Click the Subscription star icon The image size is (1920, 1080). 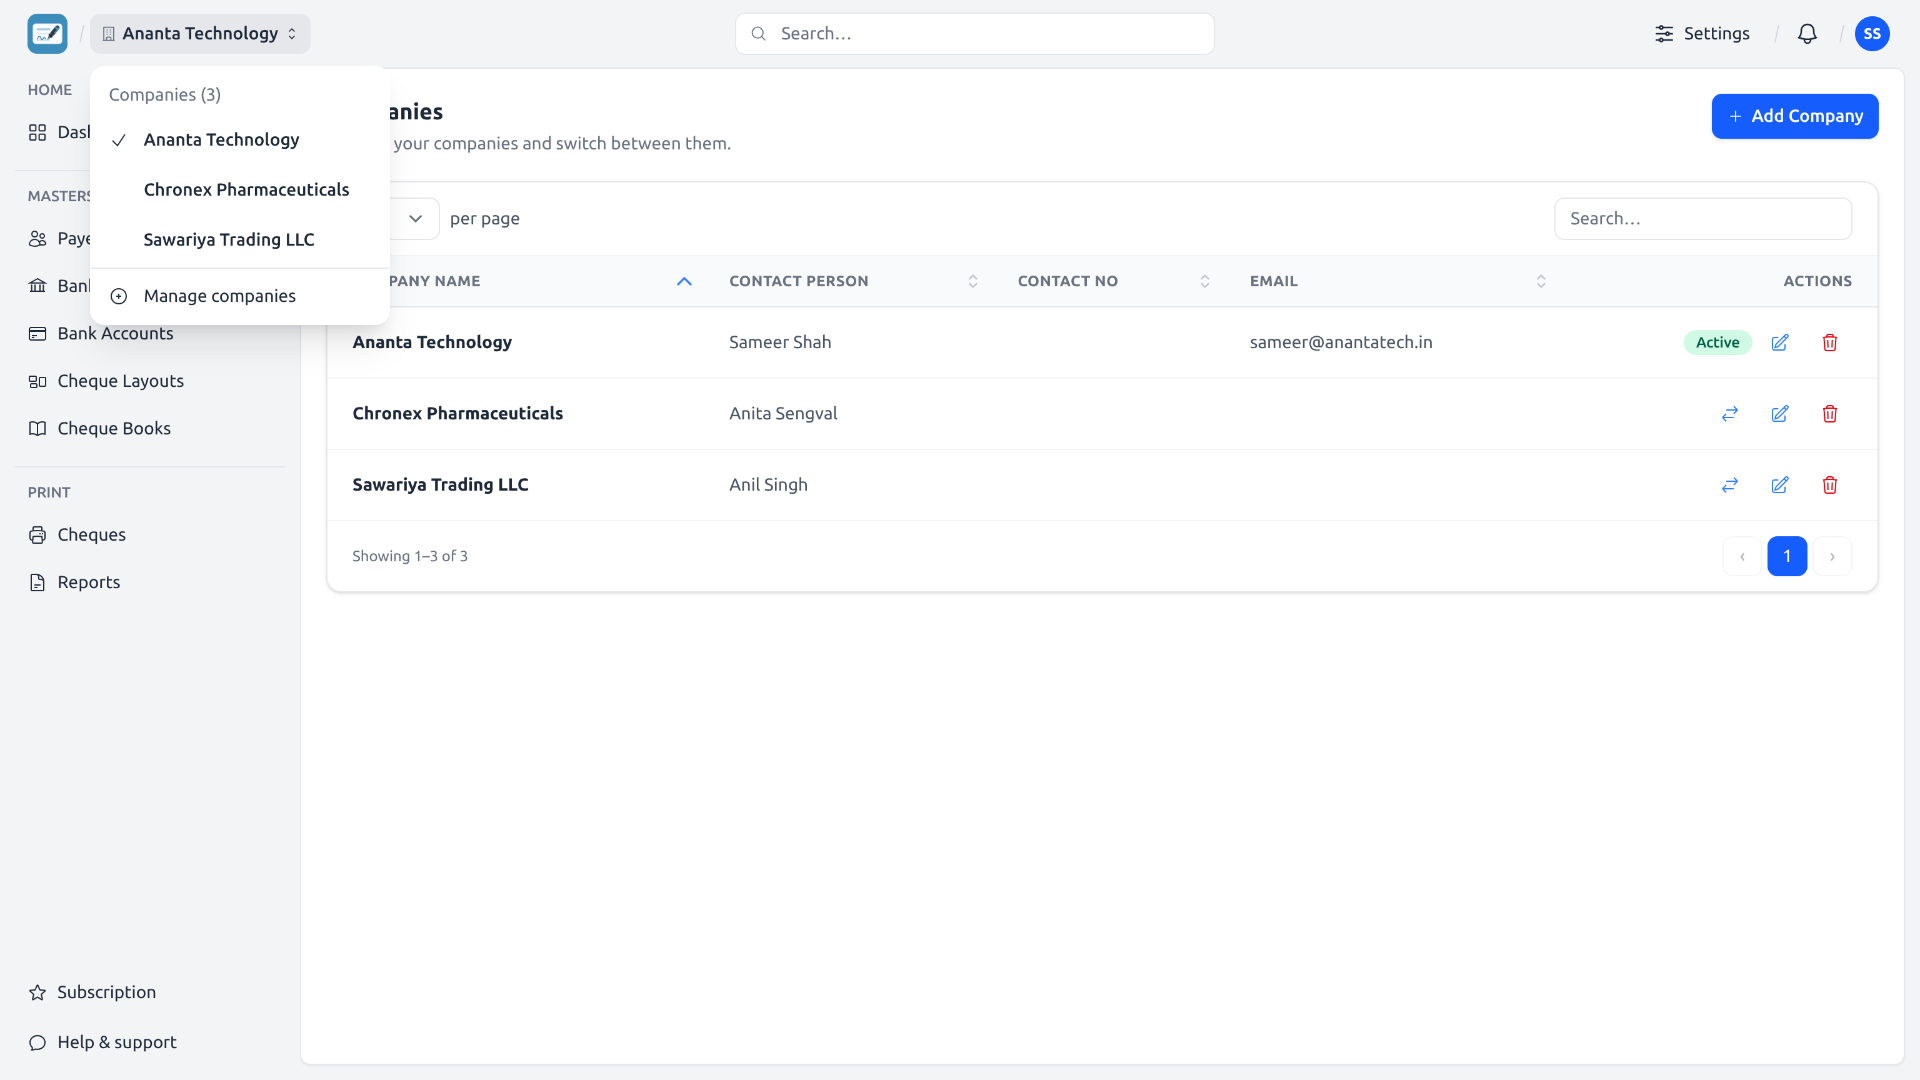[x=38, y=992]
